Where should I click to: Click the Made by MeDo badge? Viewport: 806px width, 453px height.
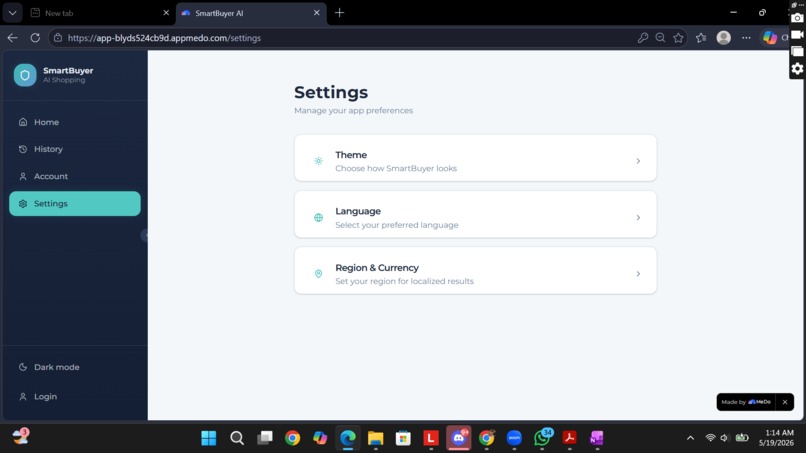[x=746, y=402]
